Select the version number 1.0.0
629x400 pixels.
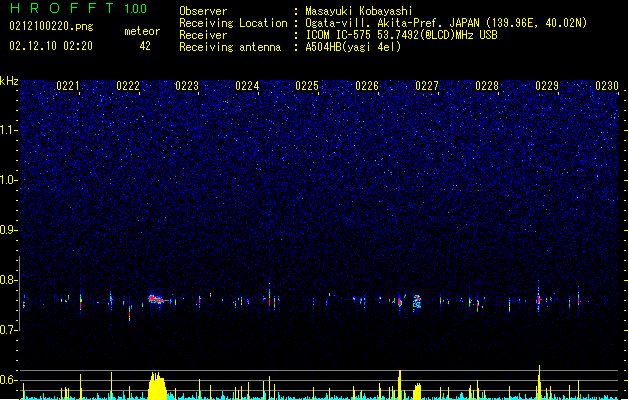click(136, 8)
